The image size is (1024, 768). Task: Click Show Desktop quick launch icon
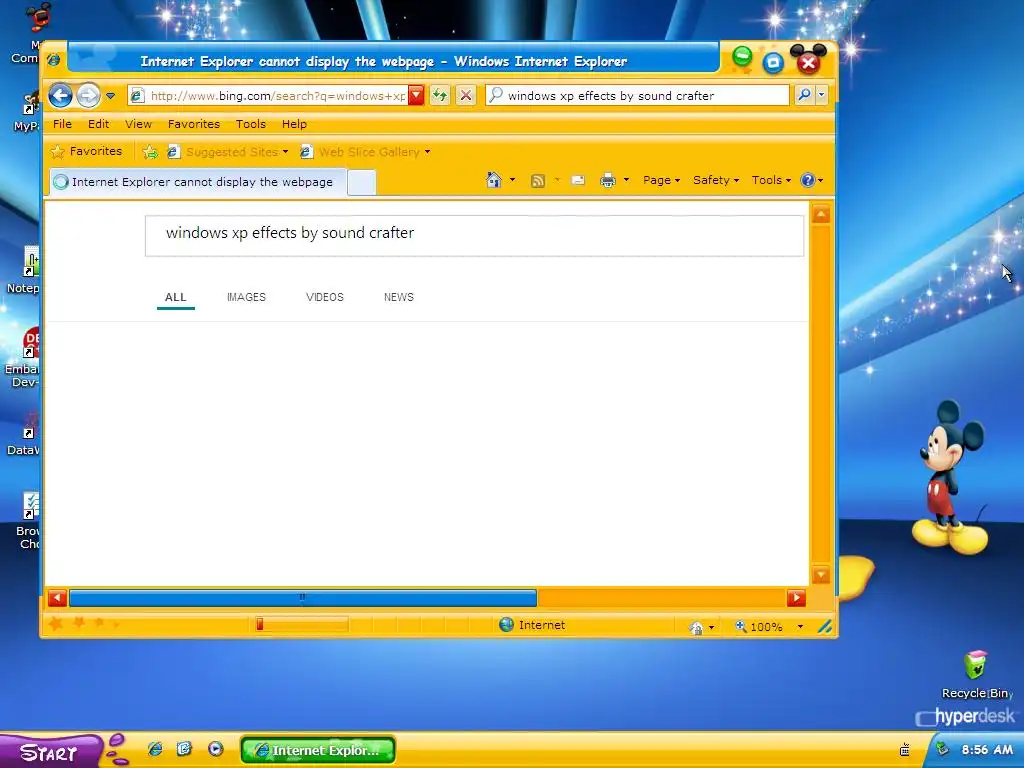[185, 748]
